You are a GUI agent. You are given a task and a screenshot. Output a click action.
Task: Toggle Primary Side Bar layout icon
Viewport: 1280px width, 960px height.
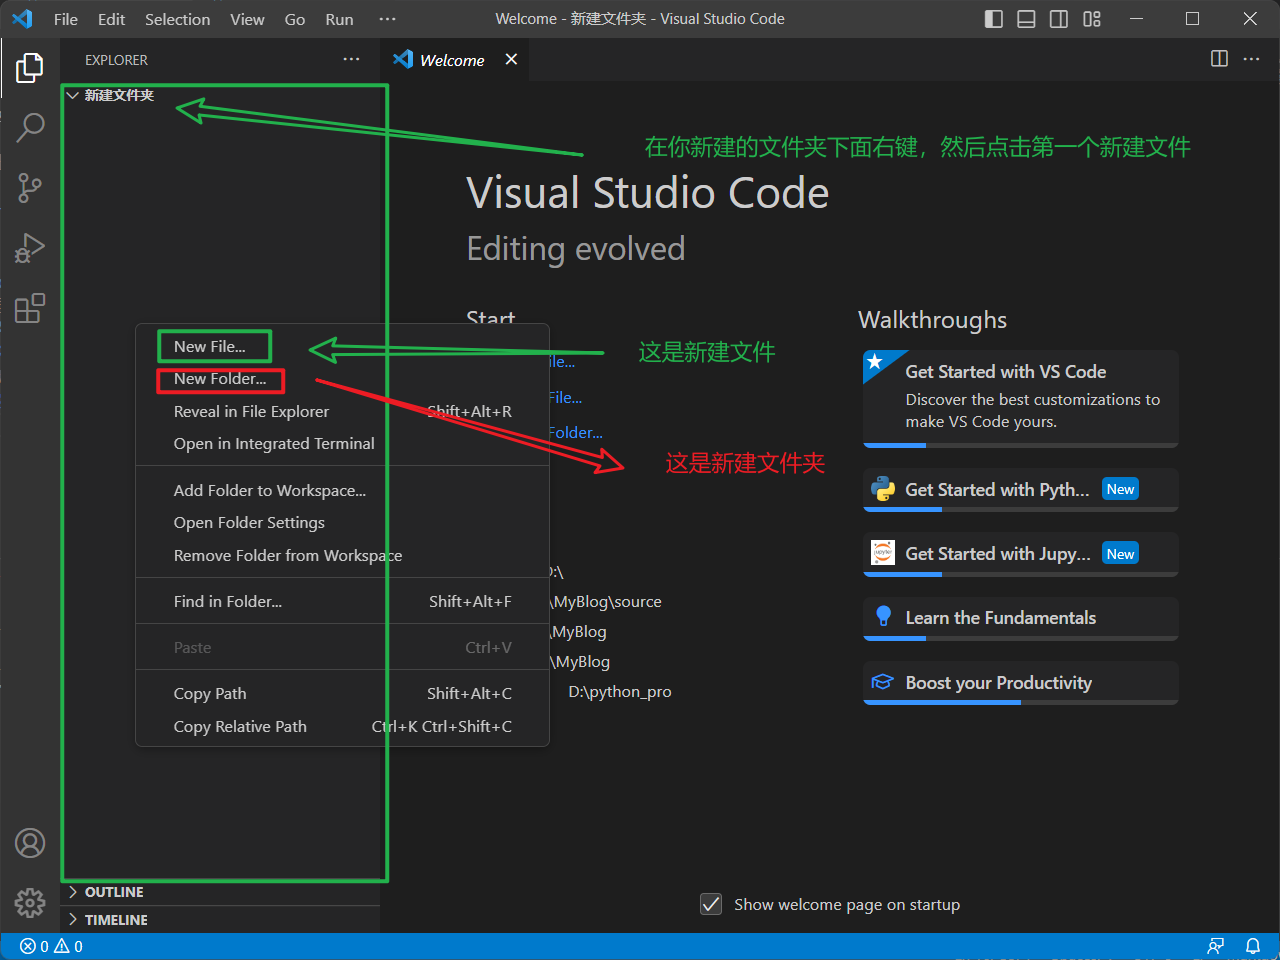click(993, 19)
